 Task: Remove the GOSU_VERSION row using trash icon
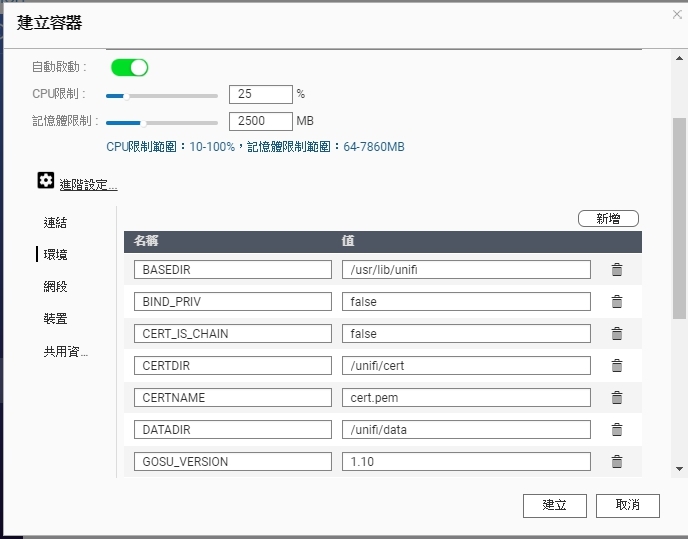tap(617, 462)
